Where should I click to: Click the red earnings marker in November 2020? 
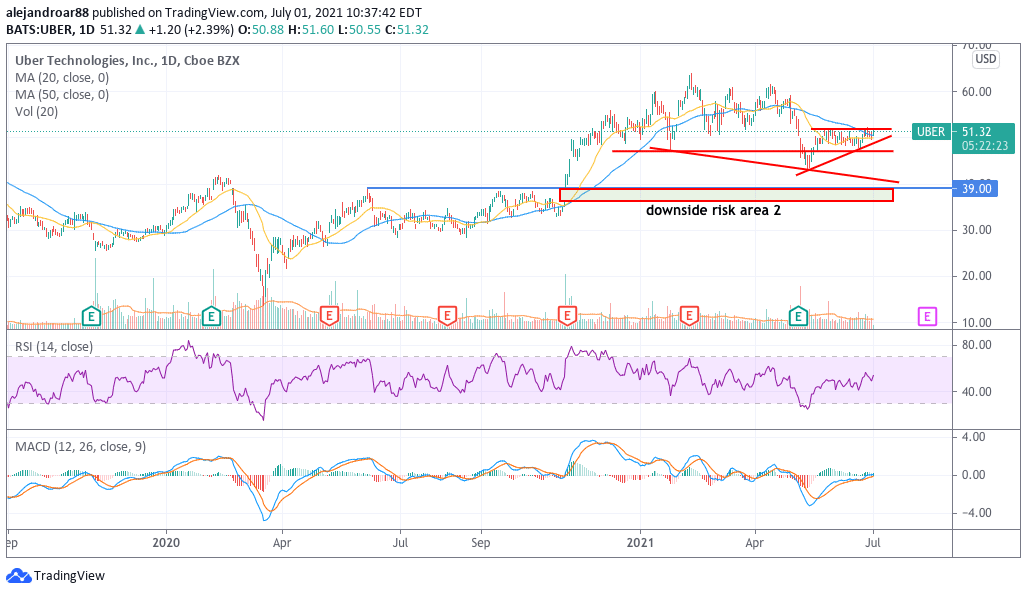(567, 317)
